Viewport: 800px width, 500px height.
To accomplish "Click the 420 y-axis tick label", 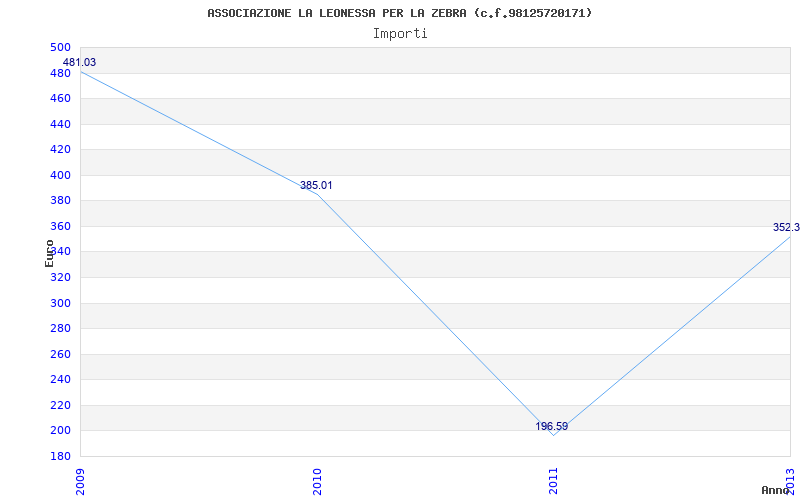I will point(60,149).
